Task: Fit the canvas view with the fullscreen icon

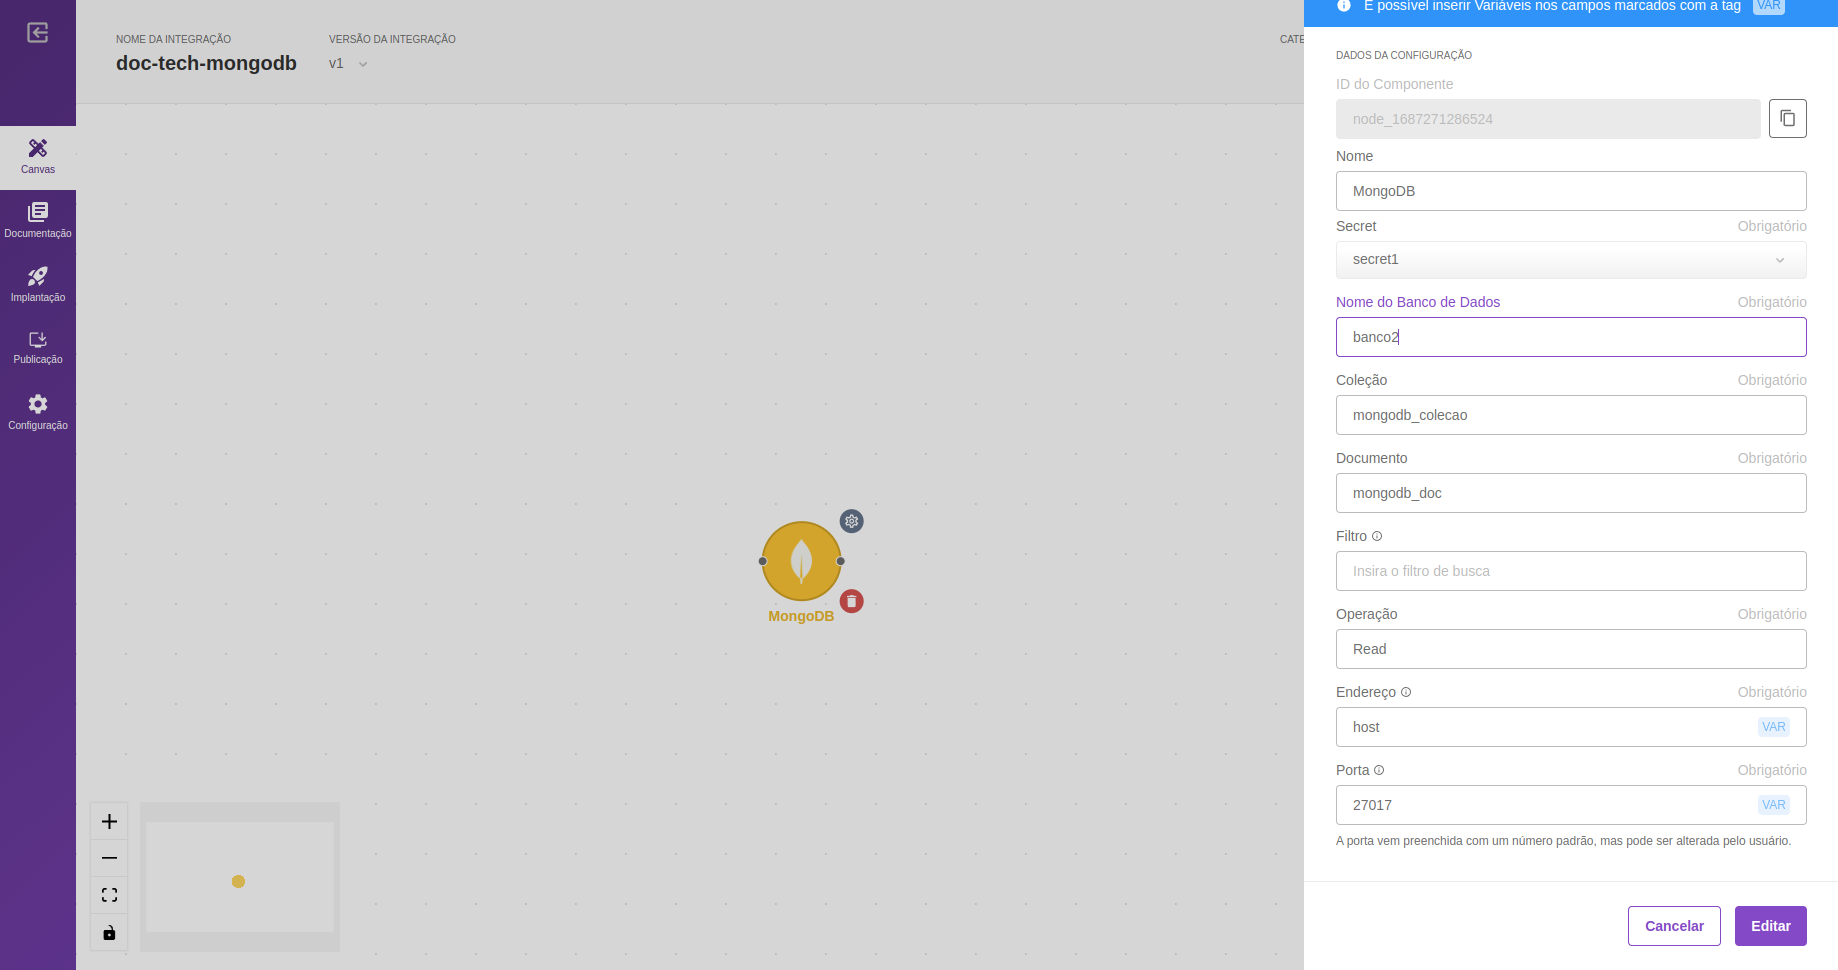Action: coord(109,895)
